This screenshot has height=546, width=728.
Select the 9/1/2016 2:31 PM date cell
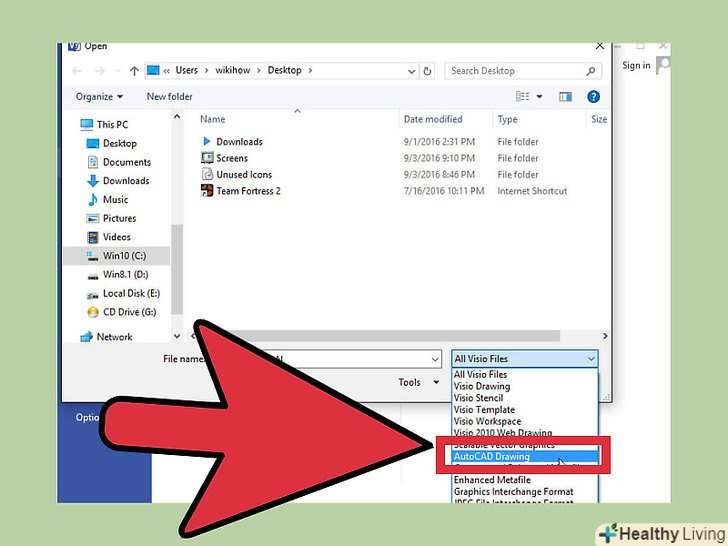(x=439, y=142)
